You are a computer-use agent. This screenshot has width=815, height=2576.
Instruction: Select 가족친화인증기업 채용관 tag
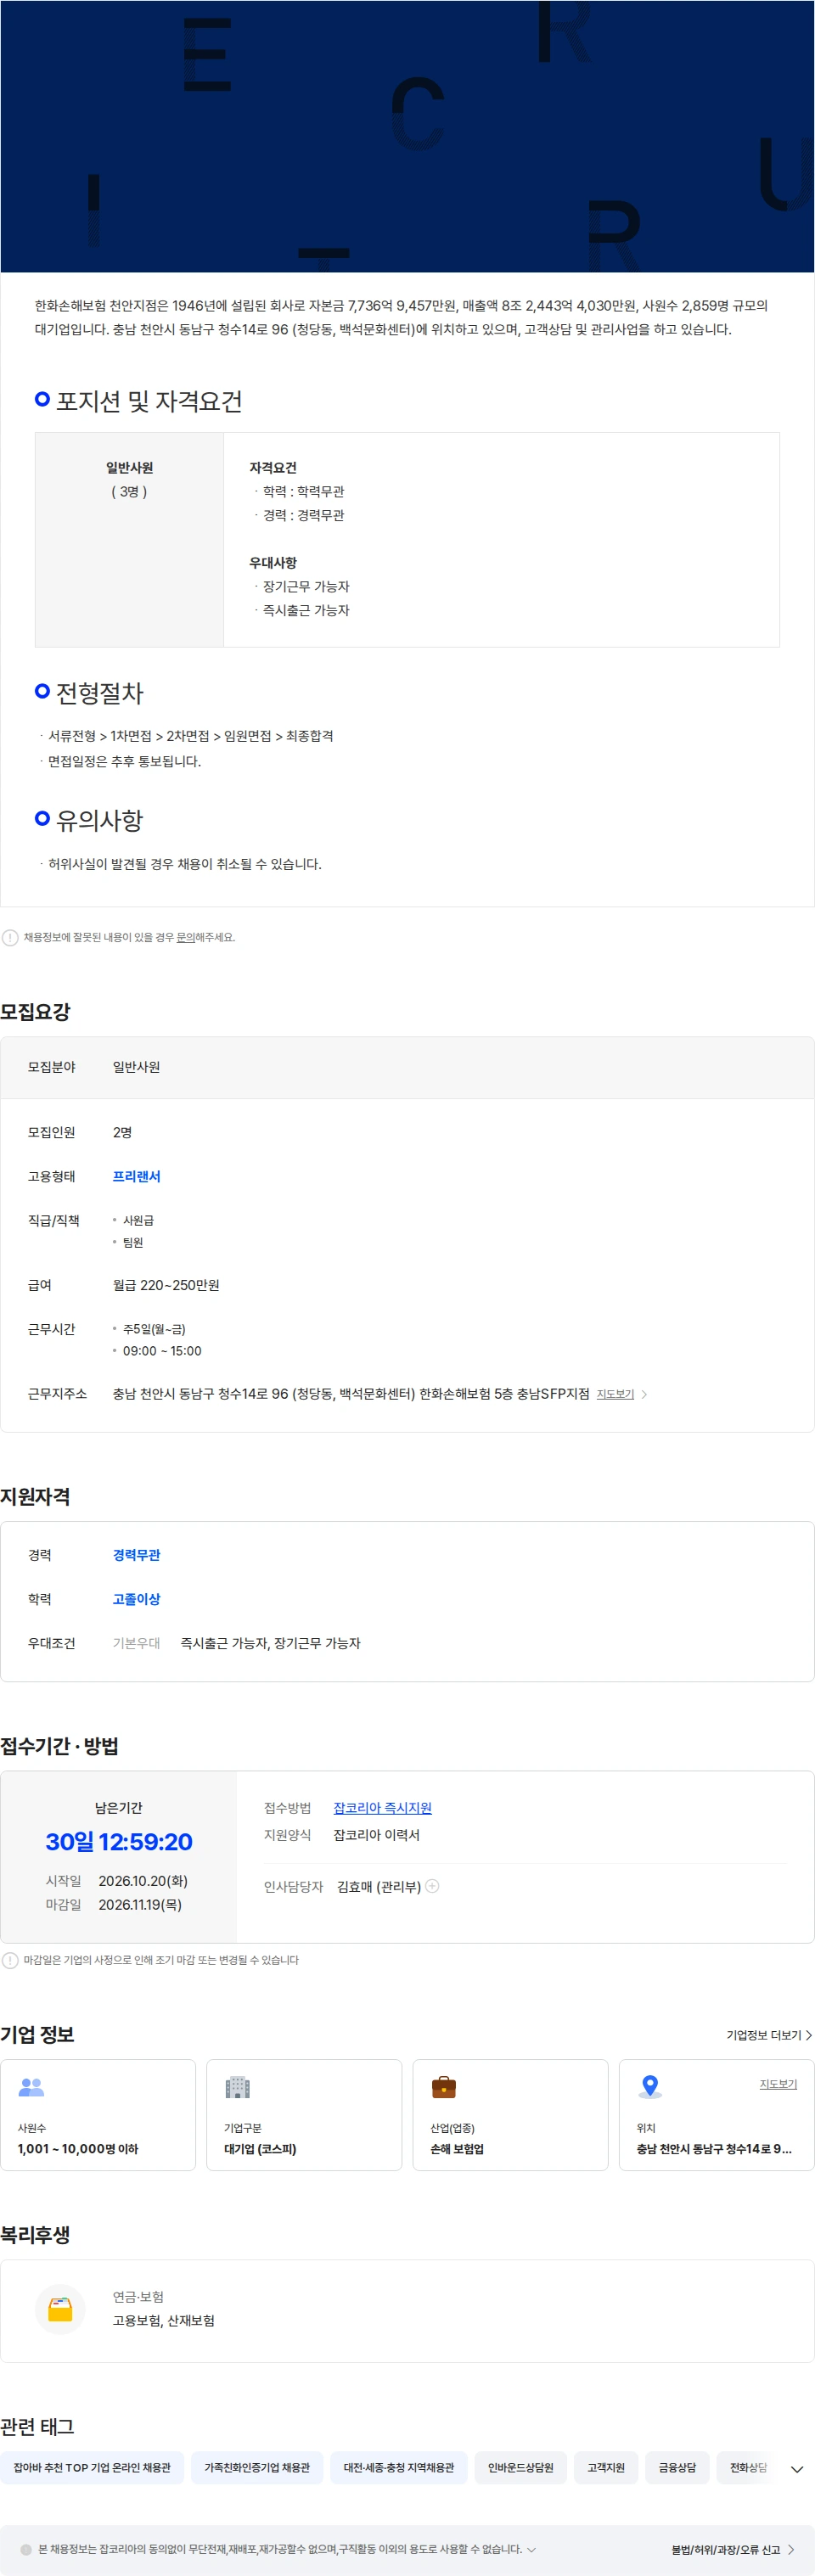click(x=257, y=2468)
